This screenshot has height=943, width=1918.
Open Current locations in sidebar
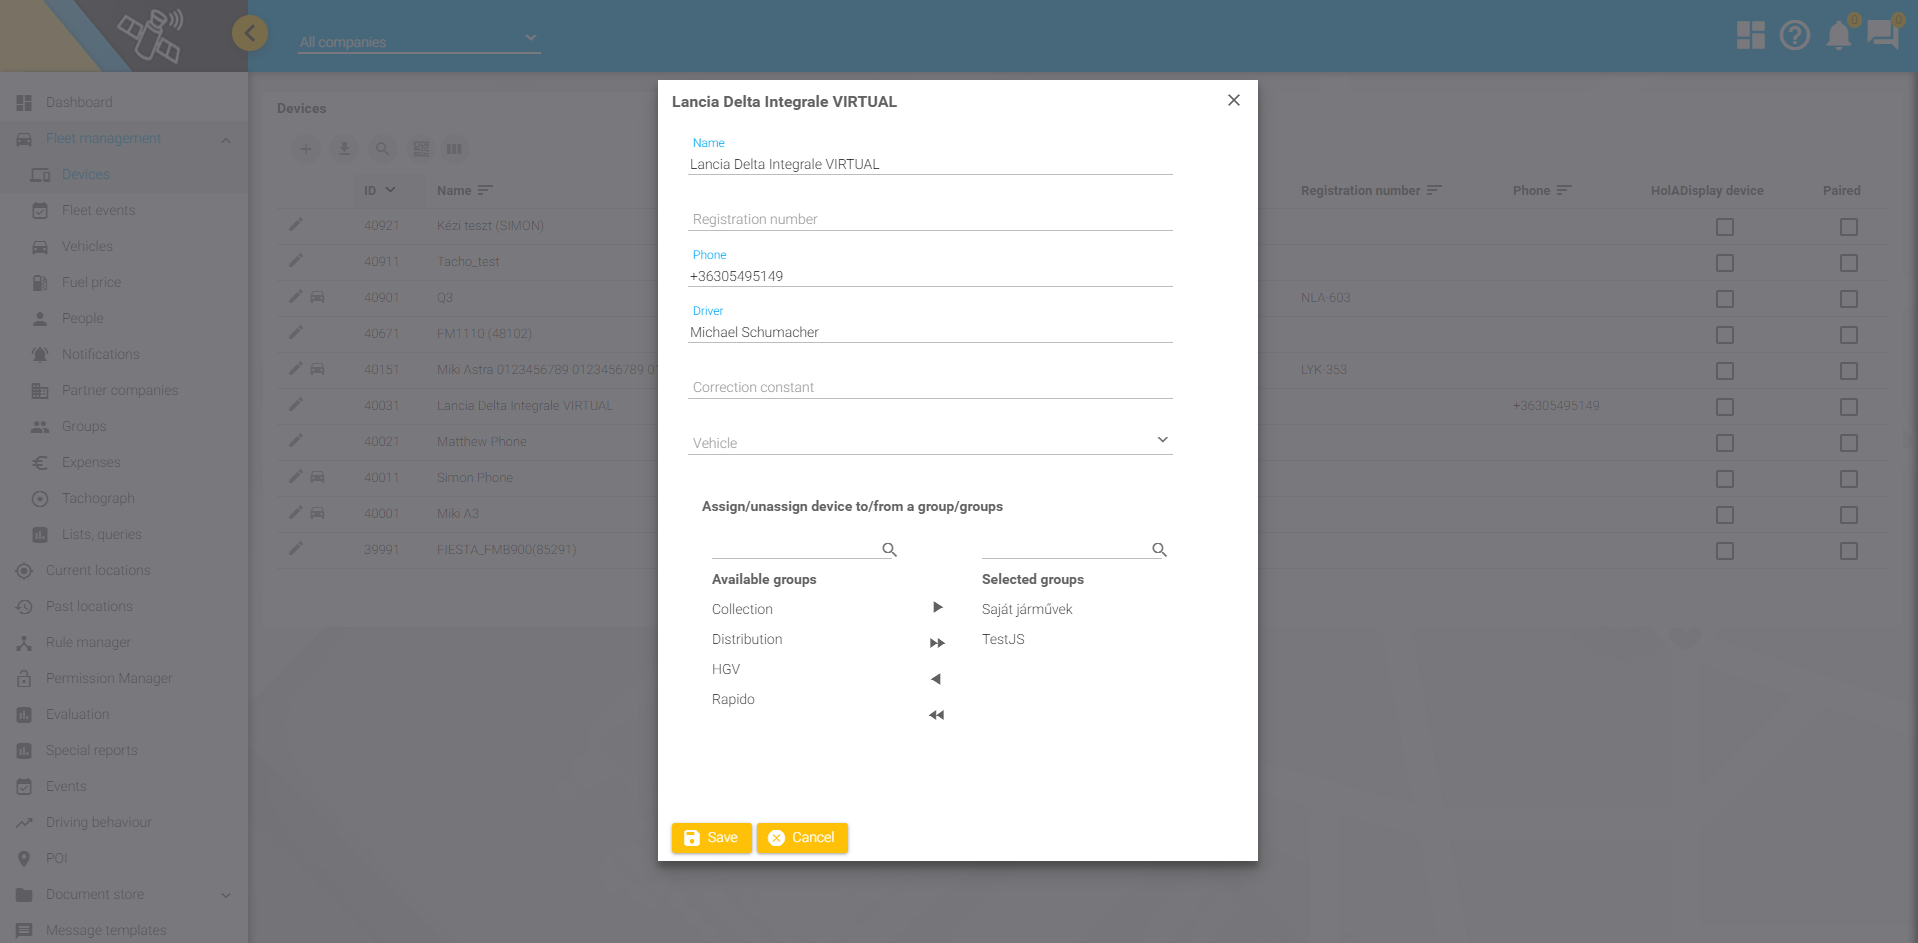click(x=98, y=570)
